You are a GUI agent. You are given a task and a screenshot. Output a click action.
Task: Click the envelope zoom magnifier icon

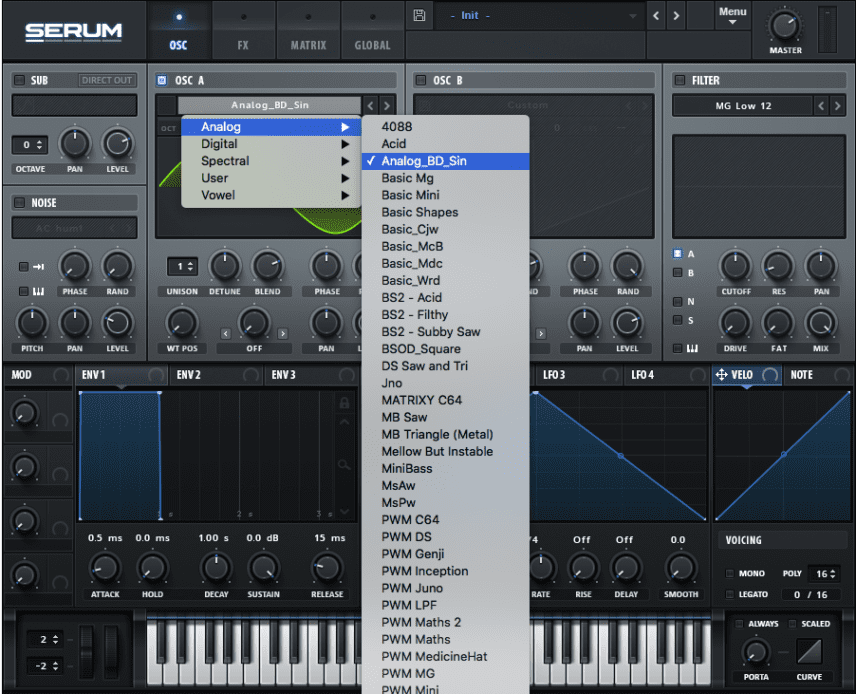point(344,465)
